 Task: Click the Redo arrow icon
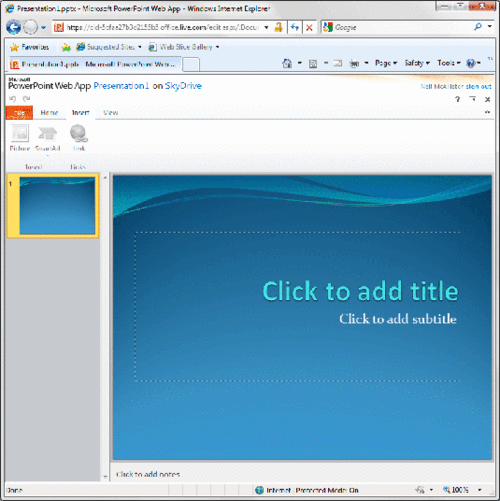point(26,99)
